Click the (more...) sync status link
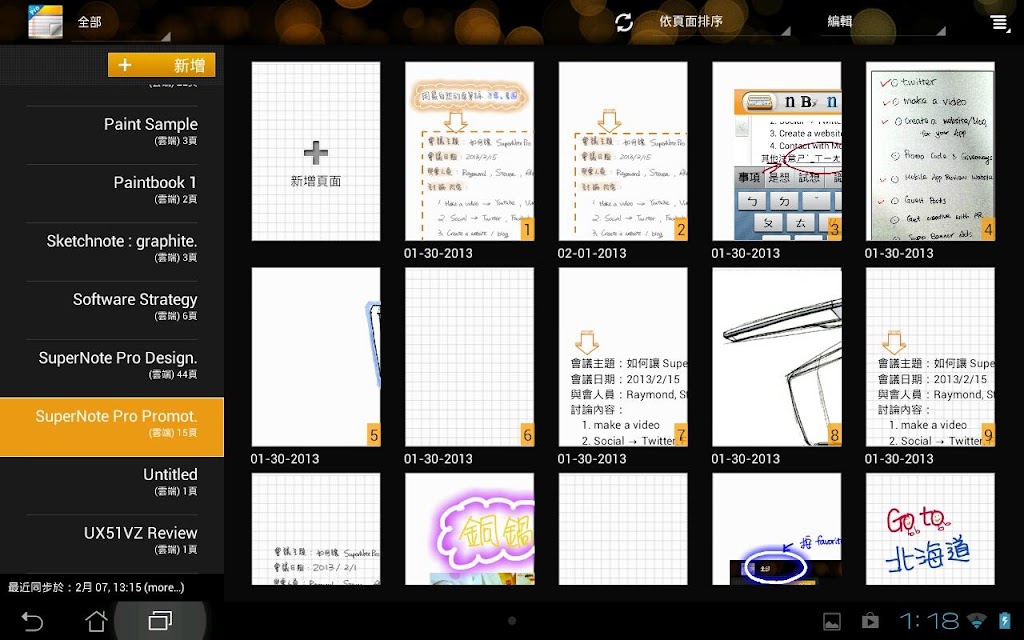Viewport: 1024px width, 640px height. pos(164,587)
